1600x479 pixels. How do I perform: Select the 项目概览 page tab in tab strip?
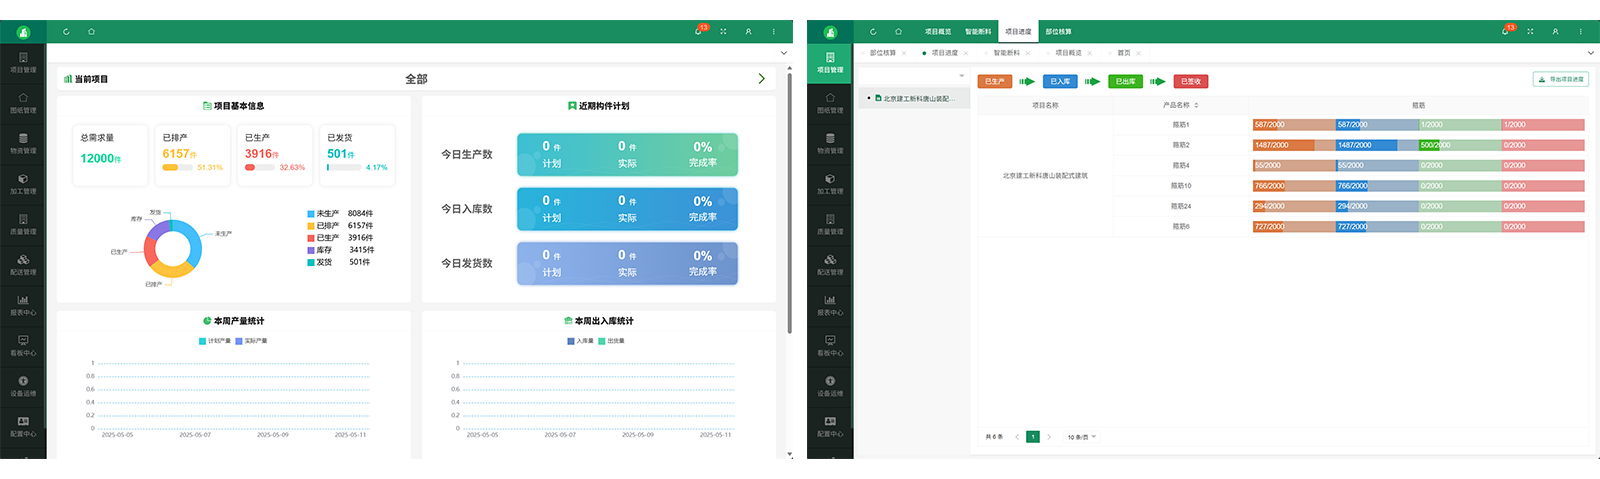[x=1068, y=53]
